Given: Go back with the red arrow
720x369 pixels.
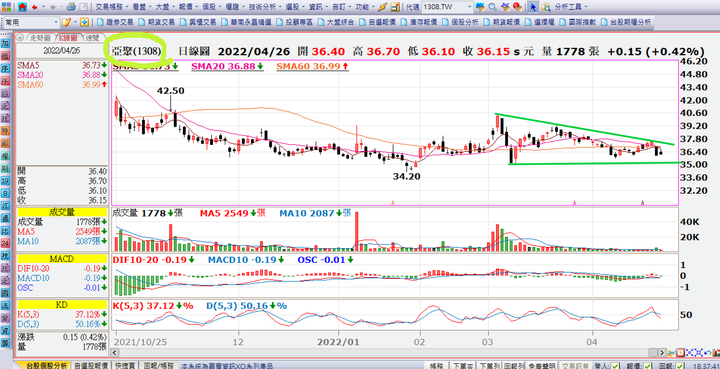Looking at the screenshot, I should [34, 7].
